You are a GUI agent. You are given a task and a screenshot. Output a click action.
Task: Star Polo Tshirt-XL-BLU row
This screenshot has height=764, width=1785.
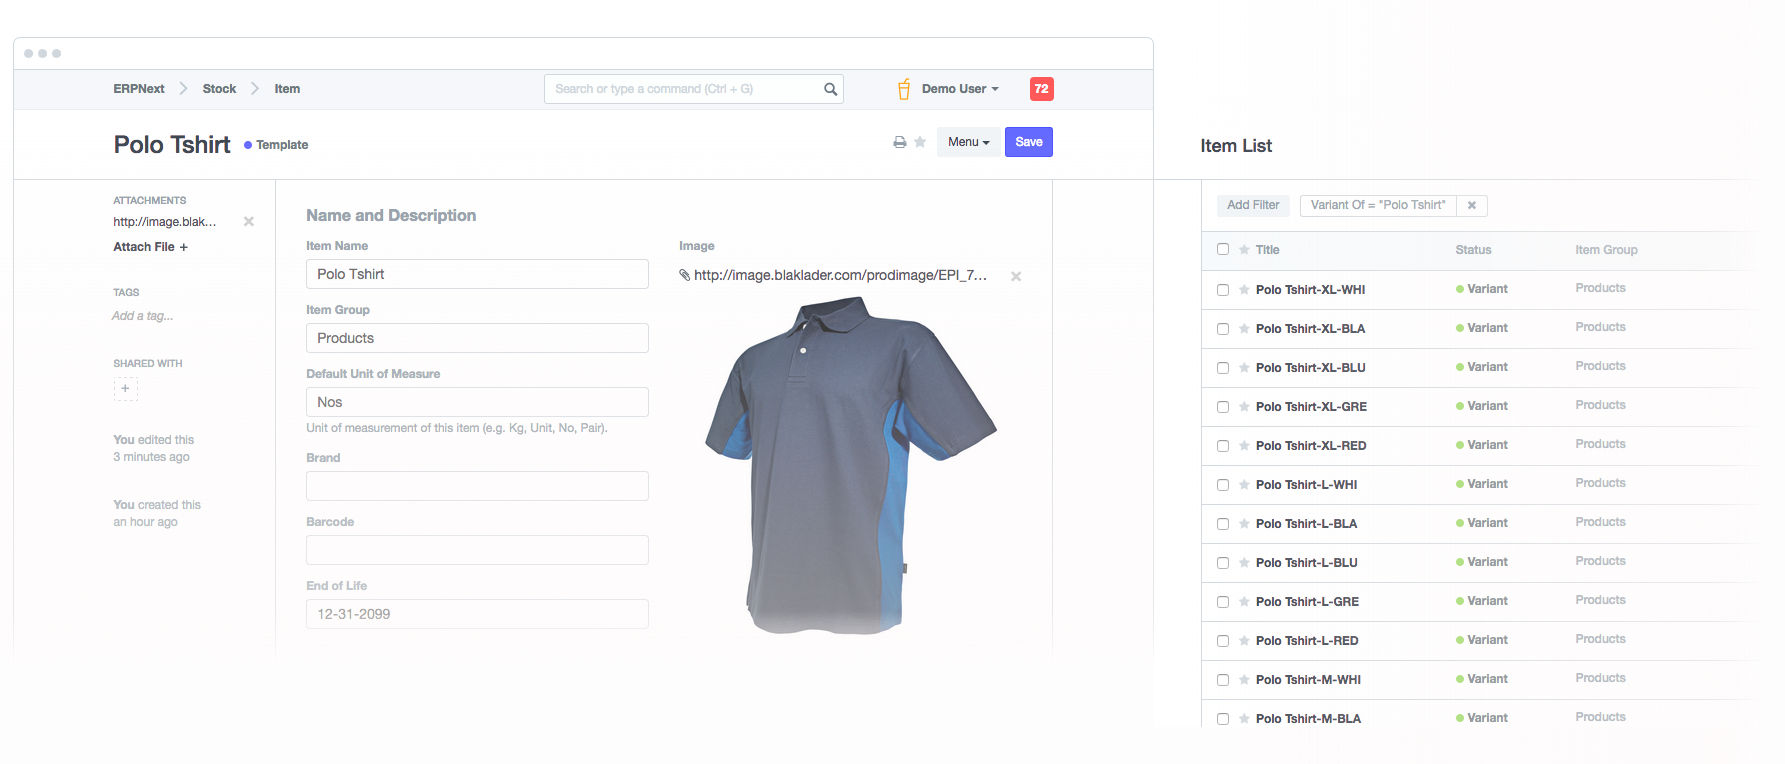1244,368
